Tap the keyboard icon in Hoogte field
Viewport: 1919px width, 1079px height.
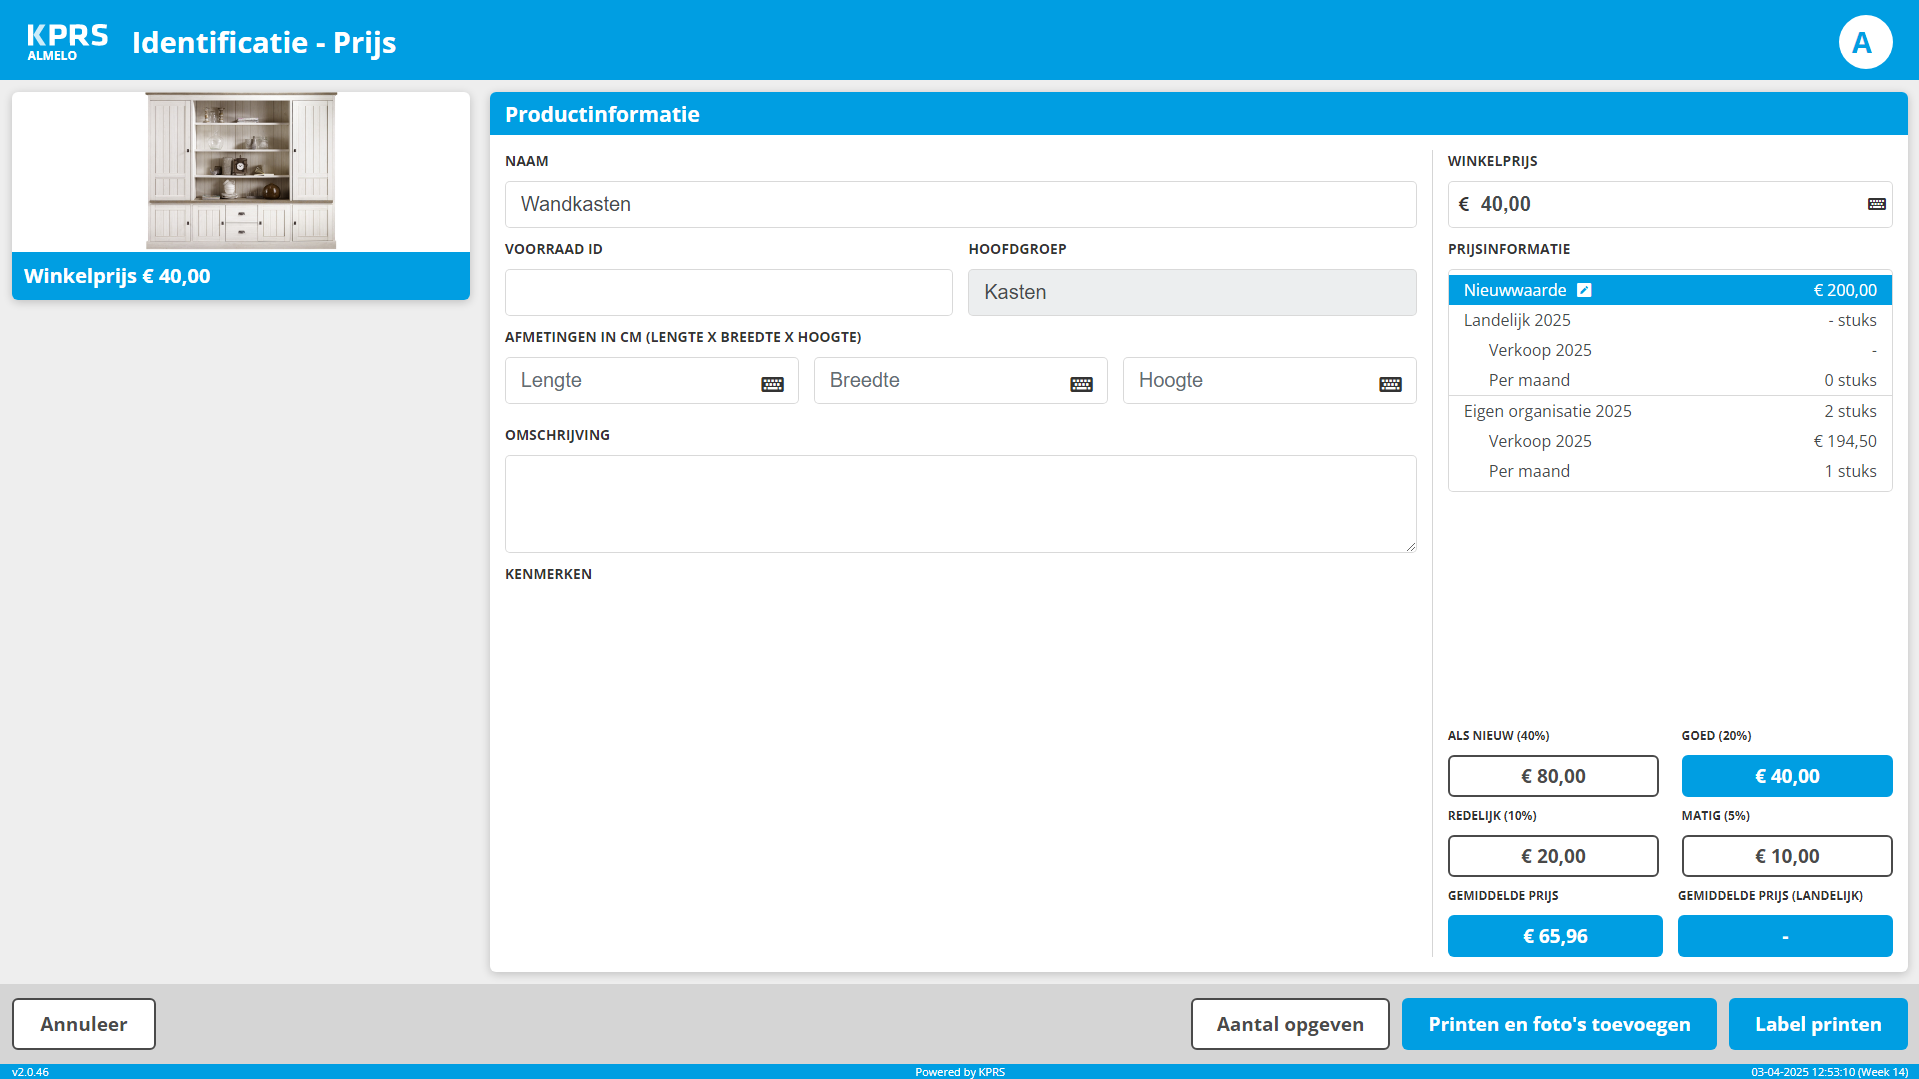click(1390, 384)
